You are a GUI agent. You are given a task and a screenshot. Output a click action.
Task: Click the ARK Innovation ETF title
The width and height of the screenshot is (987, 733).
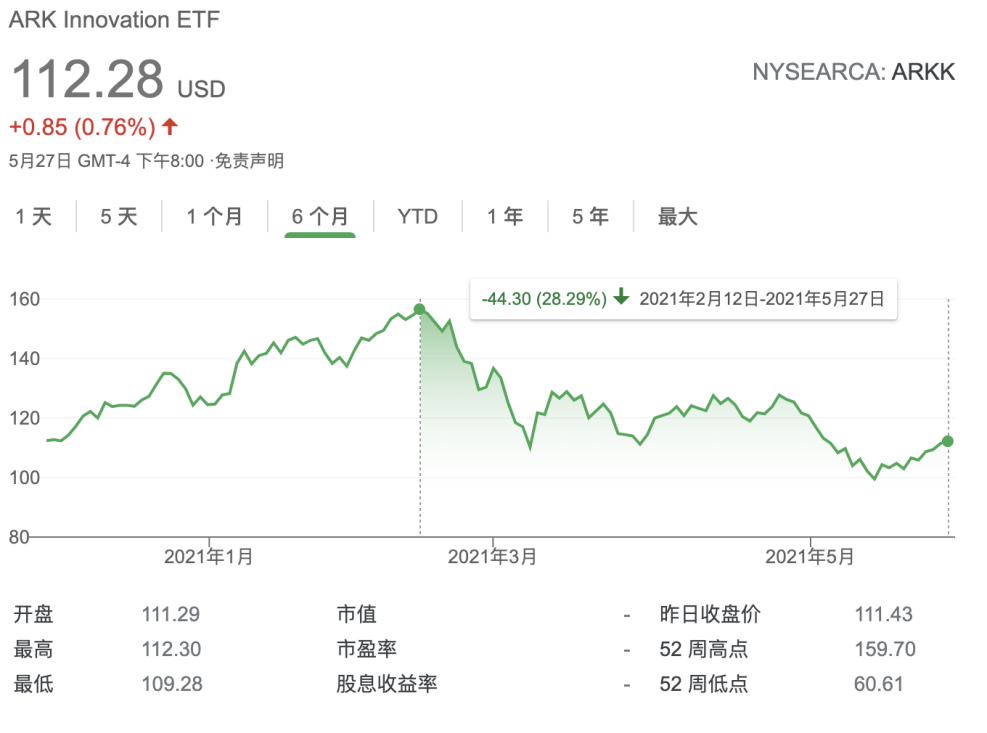pos(115,19)
